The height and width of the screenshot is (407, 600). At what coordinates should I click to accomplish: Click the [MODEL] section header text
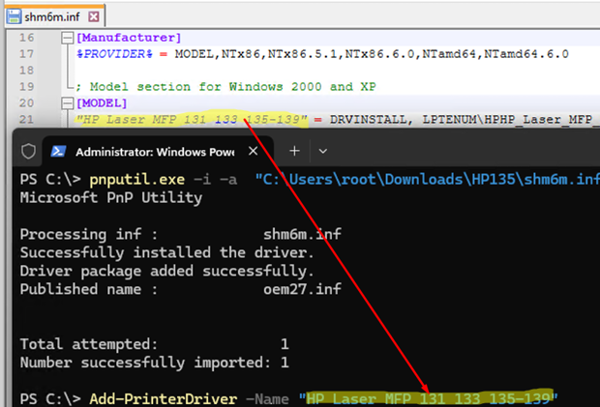(101, 103)
